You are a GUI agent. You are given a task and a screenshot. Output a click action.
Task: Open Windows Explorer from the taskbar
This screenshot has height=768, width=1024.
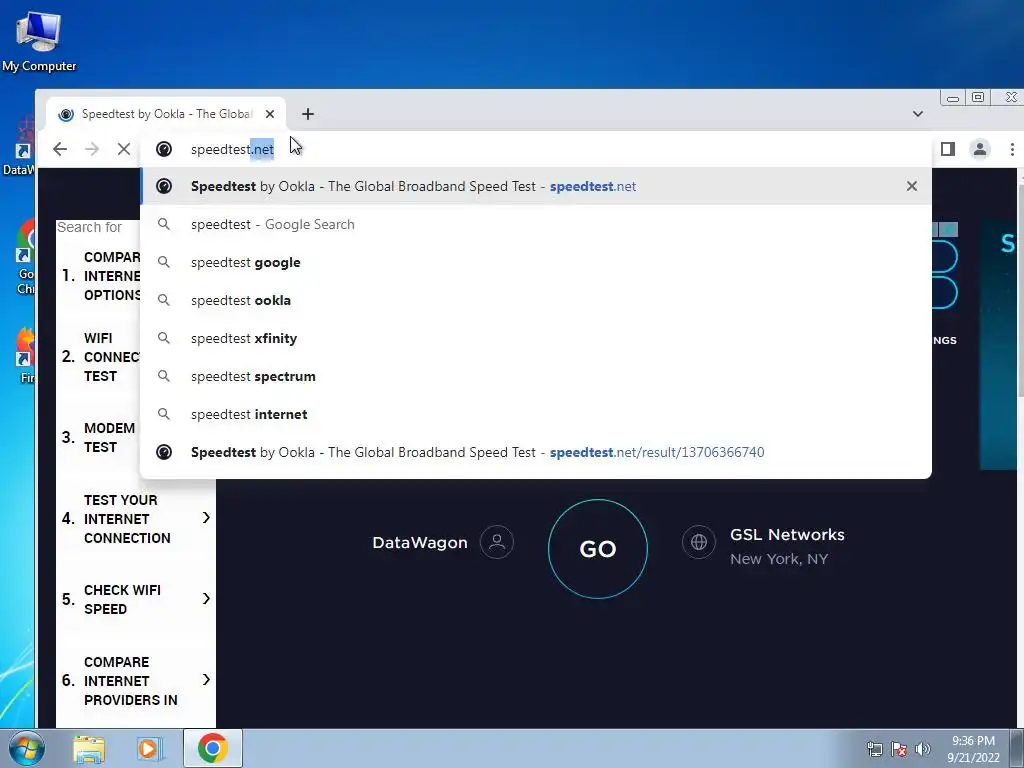(89, 748)
